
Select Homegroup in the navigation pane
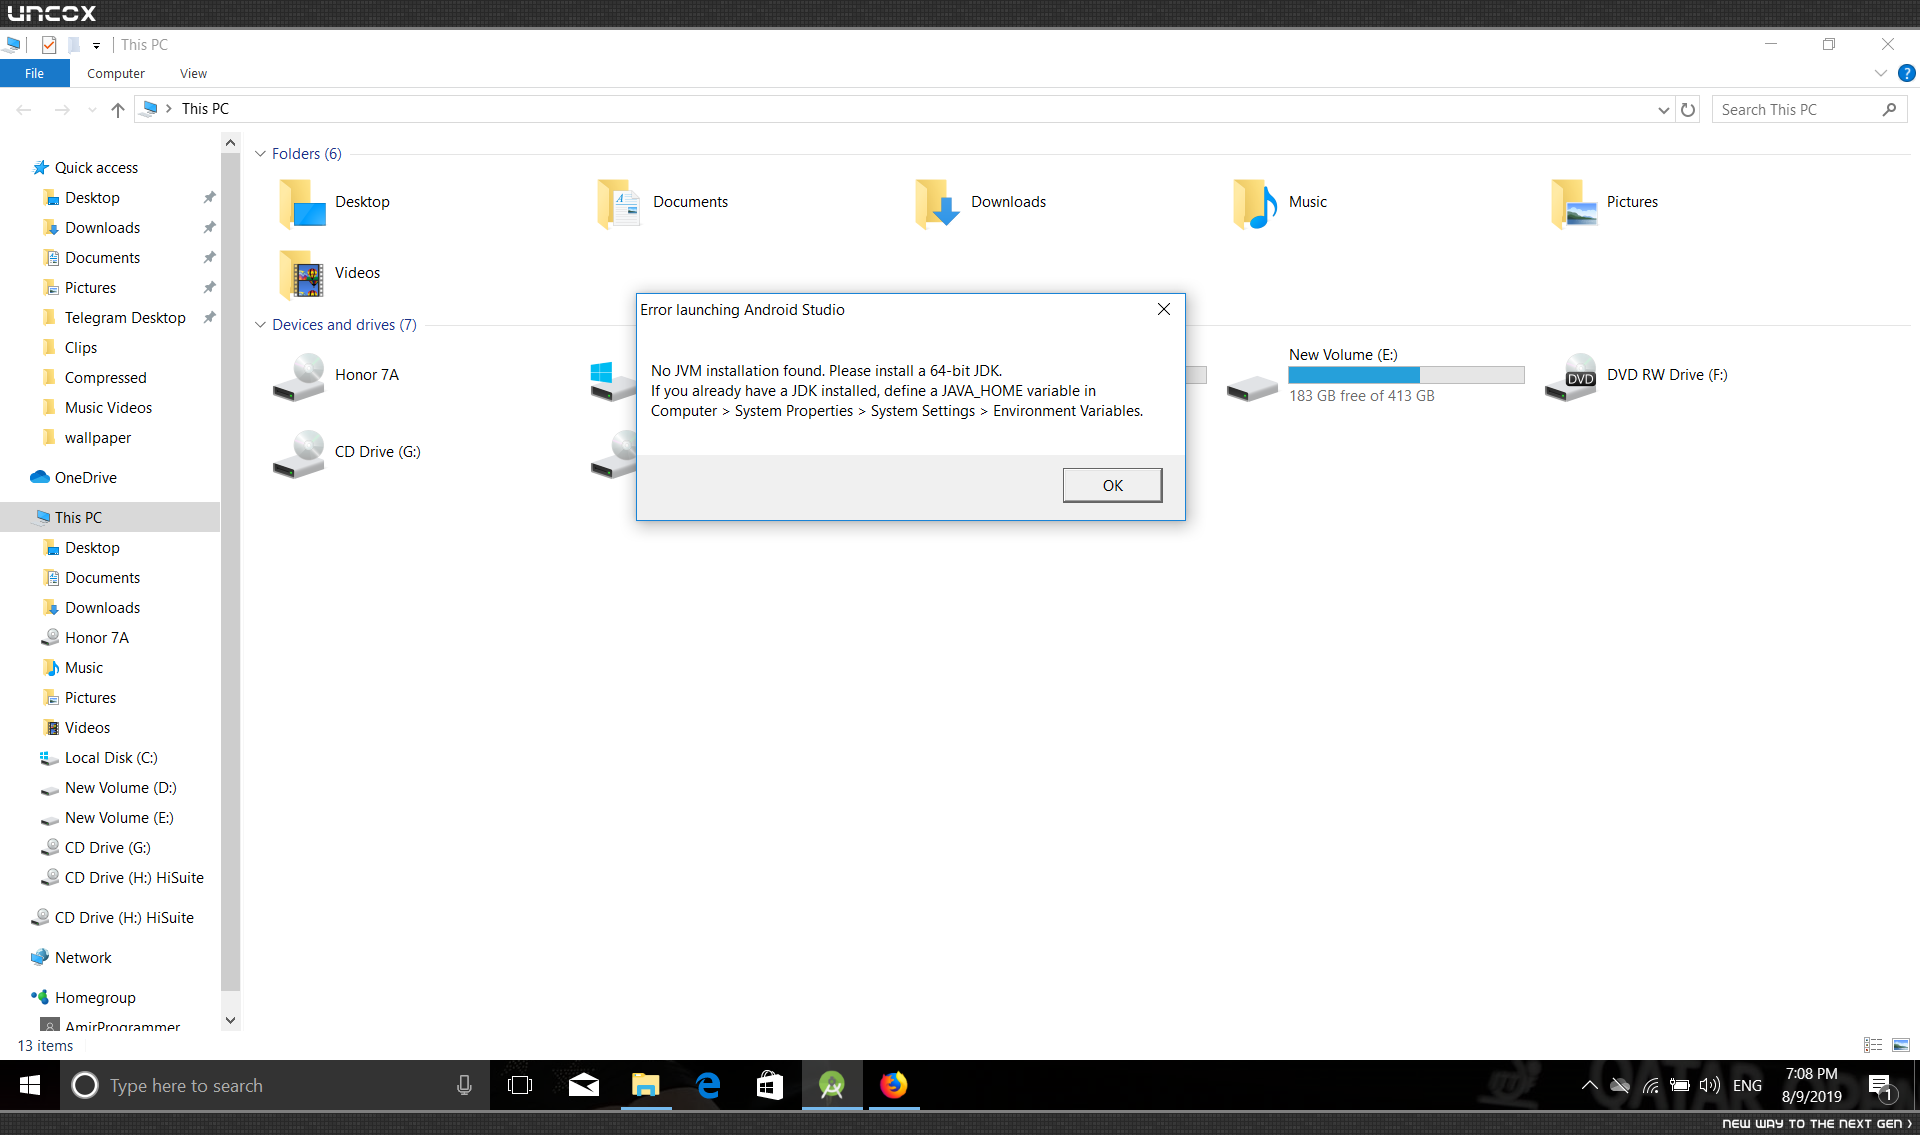coord(95,998)
